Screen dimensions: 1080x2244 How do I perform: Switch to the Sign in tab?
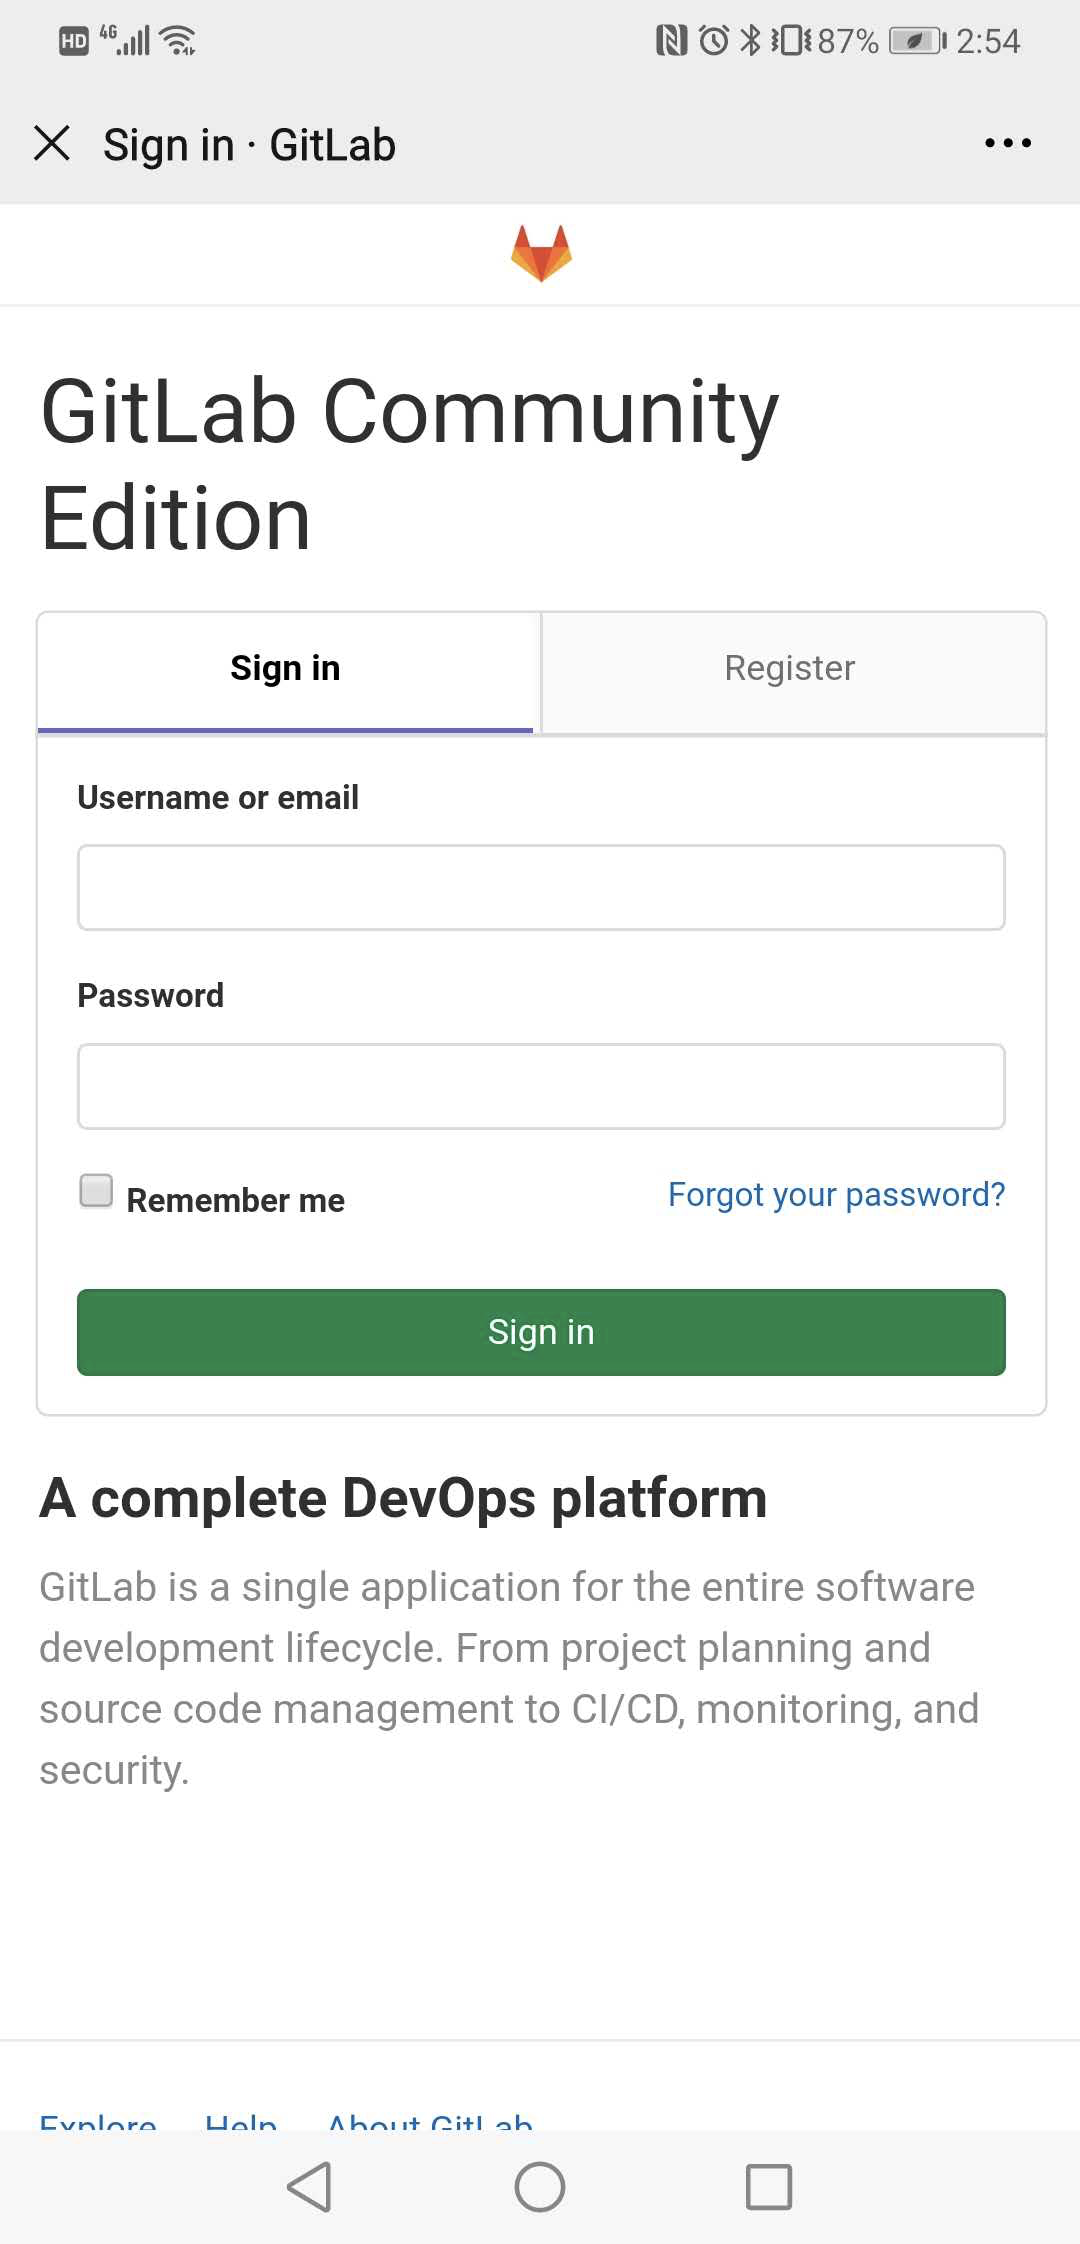click(285, 671)
